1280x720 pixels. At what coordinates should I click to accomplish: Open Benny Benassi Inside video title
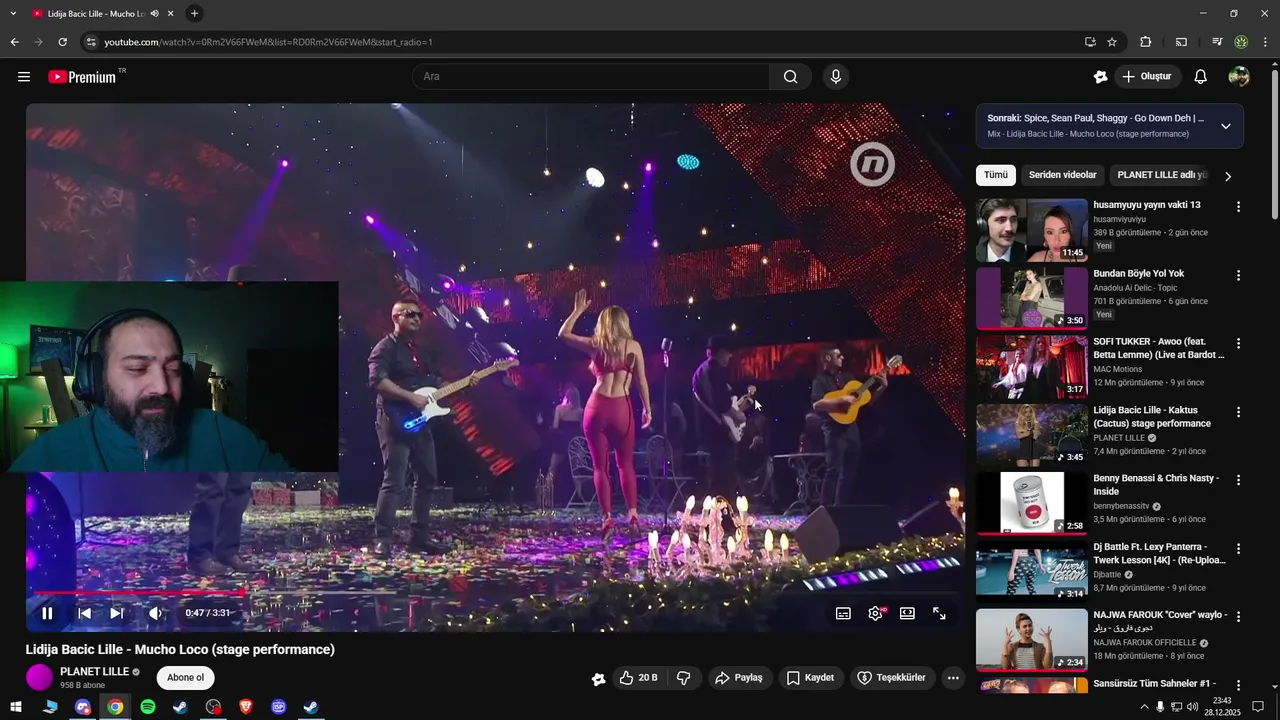[x=1156, y=484]
